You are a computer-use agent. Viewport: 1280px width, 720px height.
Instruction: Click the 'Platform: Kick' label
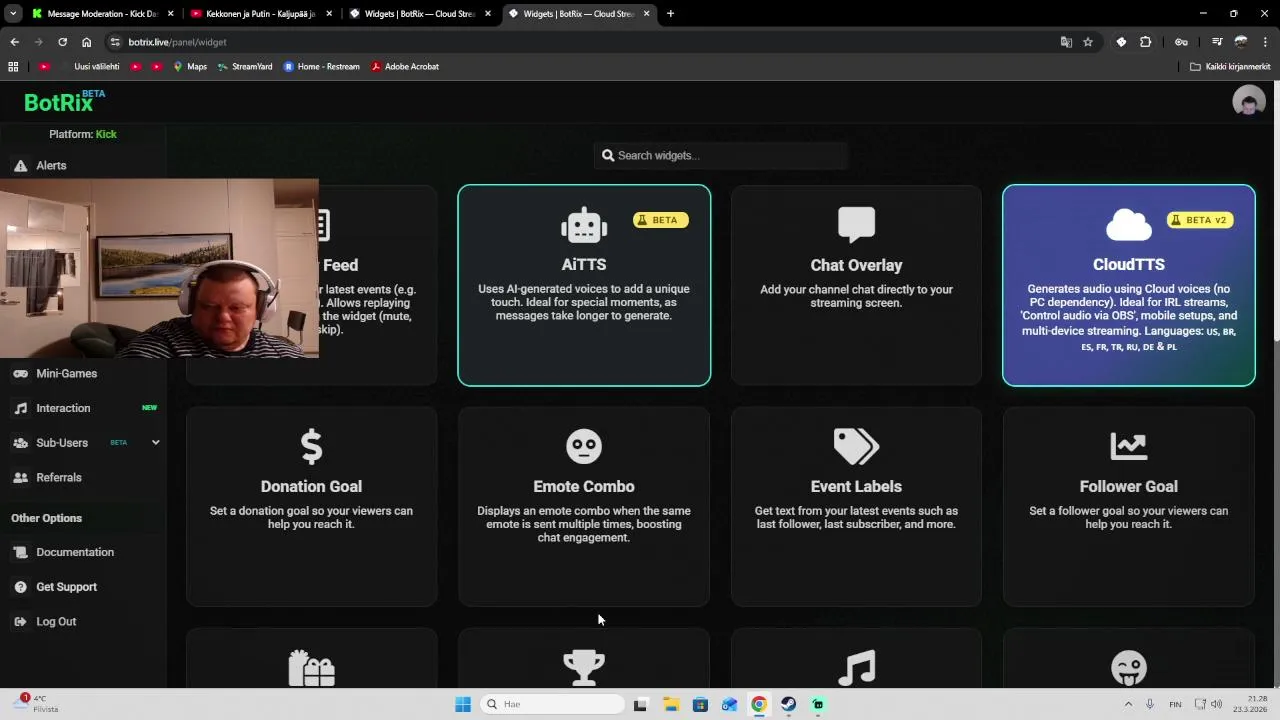(x=83, y=134)
